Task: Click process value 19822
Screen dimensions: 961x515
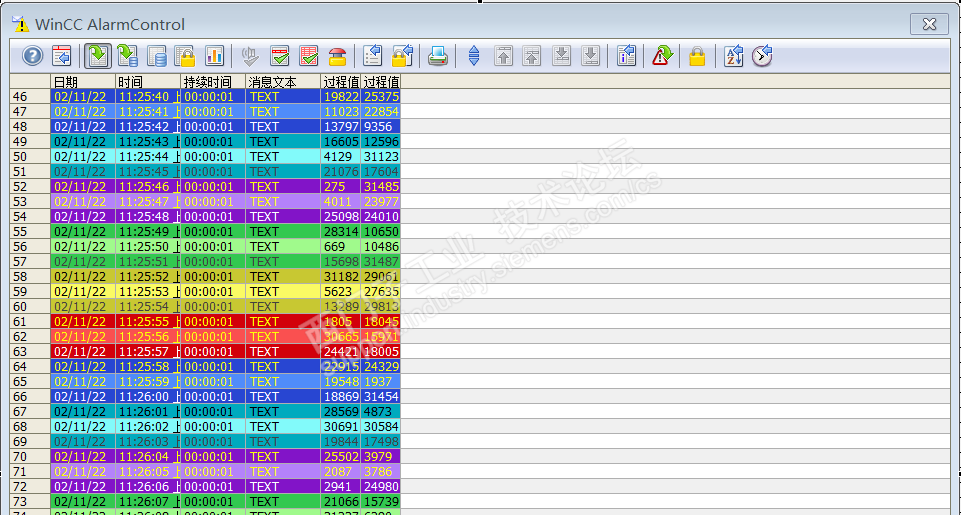Action: 341,96
